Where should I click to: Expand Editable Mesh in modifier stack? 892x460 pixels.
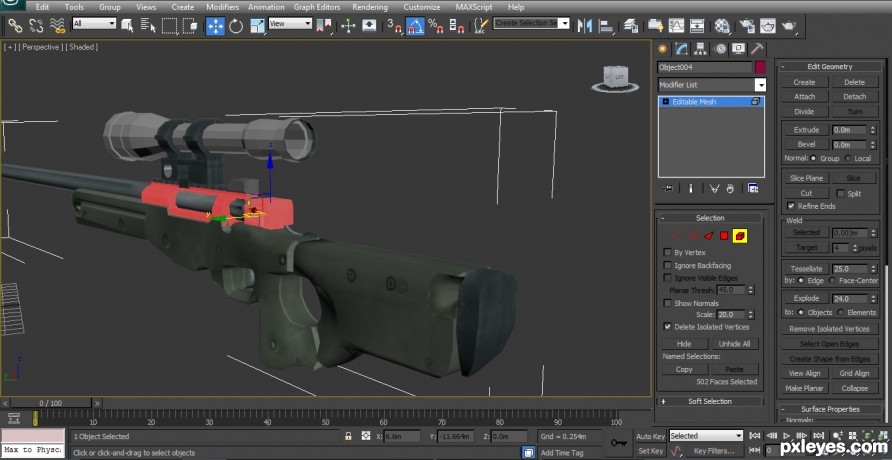tap(666, 102)
